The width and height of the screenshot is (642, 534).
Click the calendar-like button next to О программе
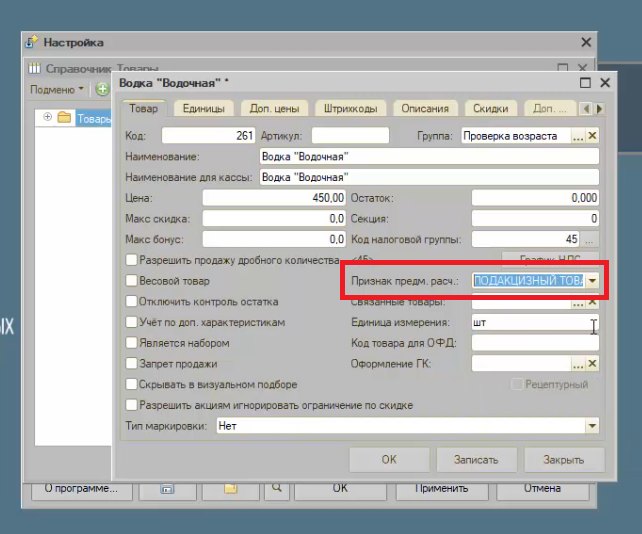pyautogui.click(x=167, y=490)
